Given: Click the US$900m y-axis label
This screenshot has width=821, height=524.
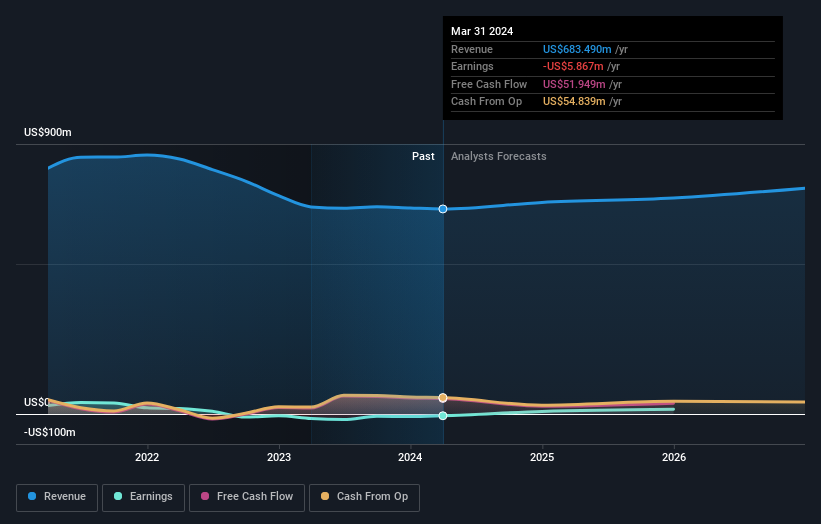Looking at the screenshot, I should click(48, 132).
